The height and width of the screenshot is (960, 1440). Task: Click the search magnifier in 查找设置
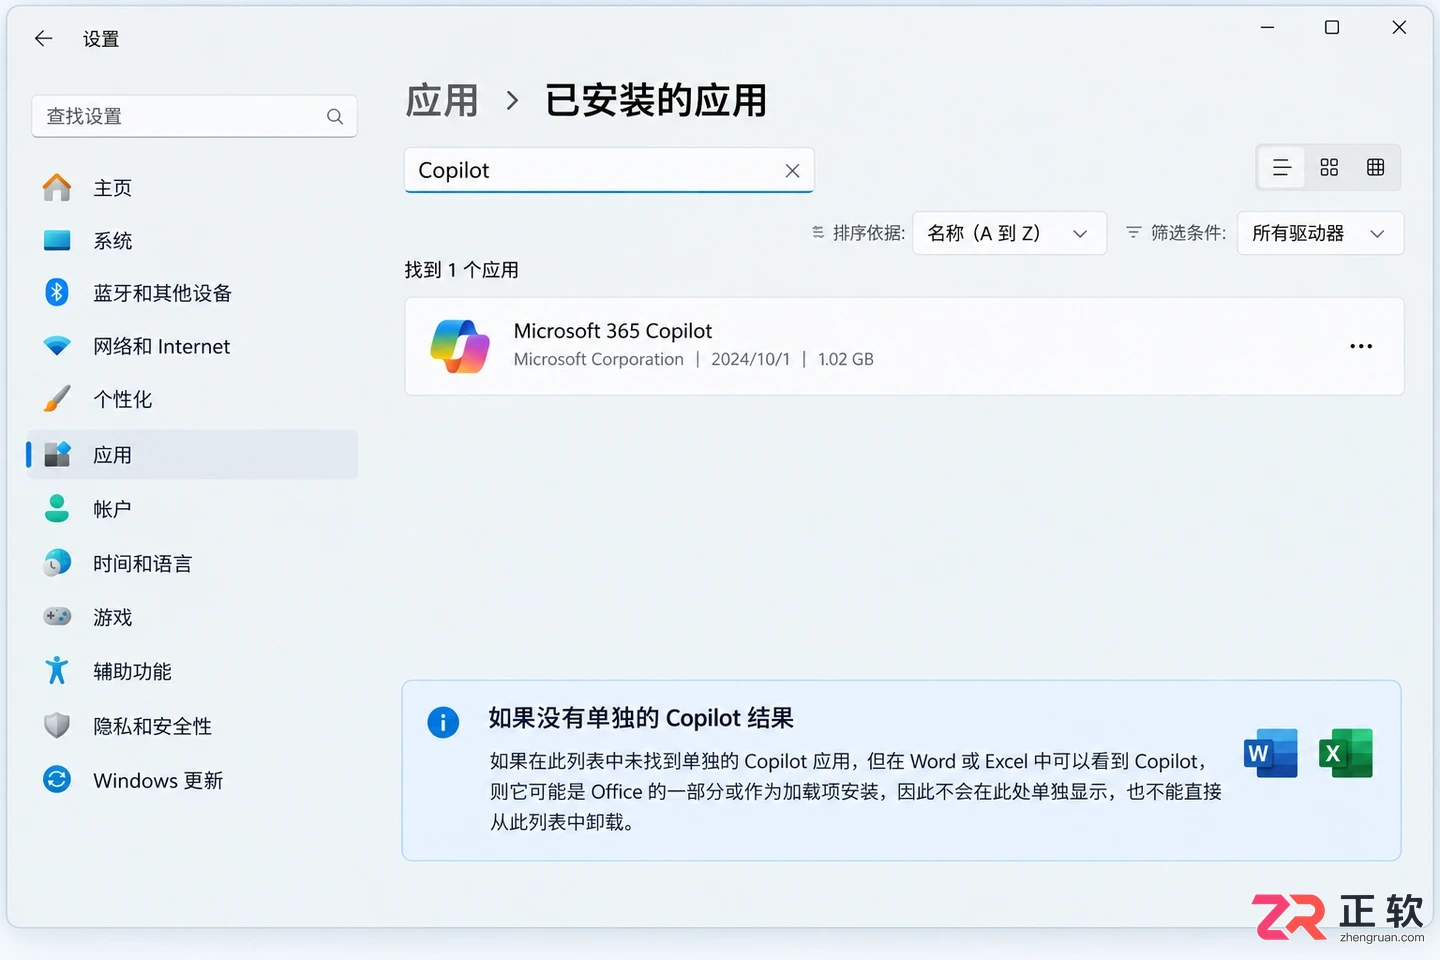(x=335, y=117)
